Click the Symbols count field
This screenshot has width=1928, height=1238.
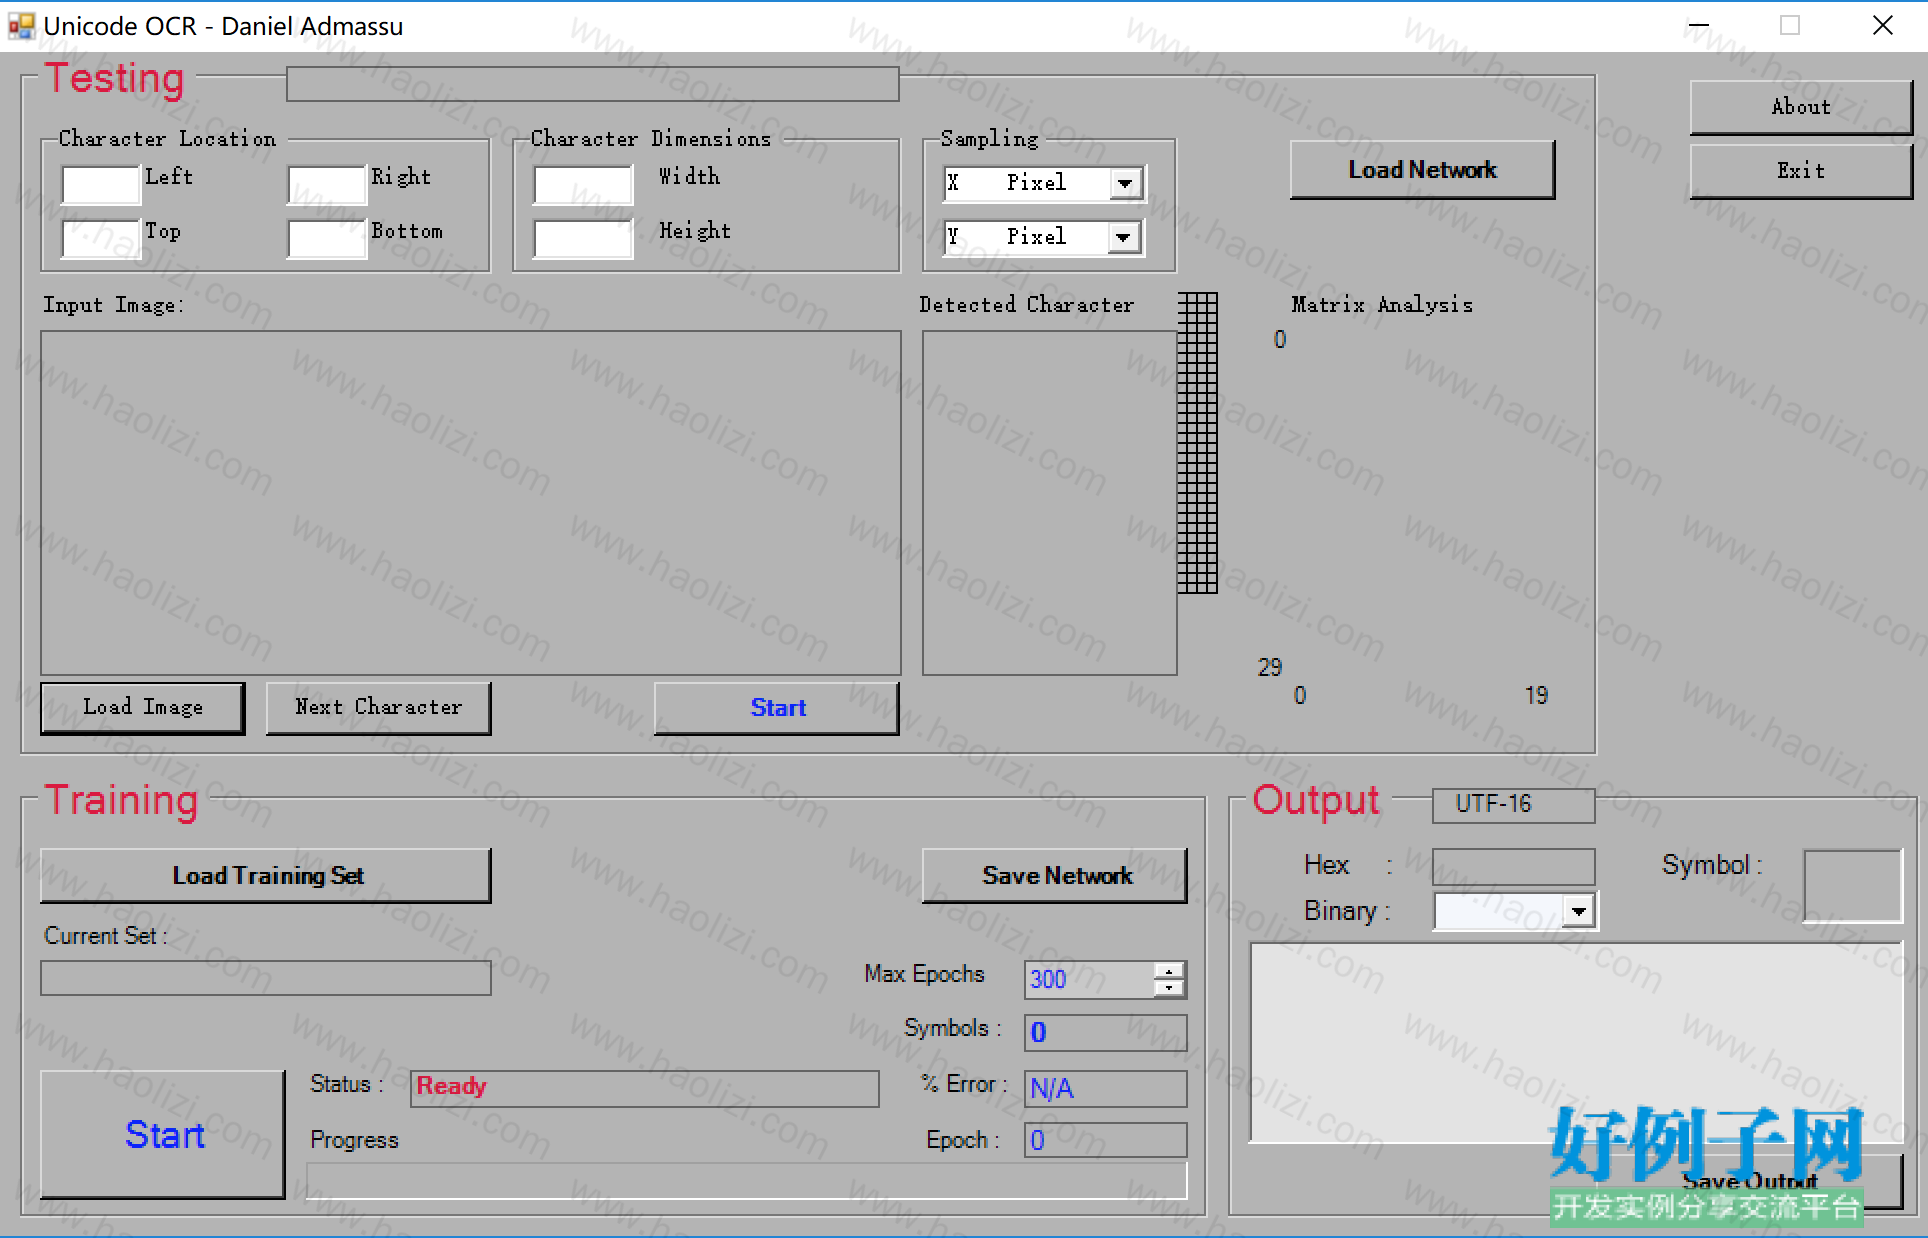point(1106,1033)
